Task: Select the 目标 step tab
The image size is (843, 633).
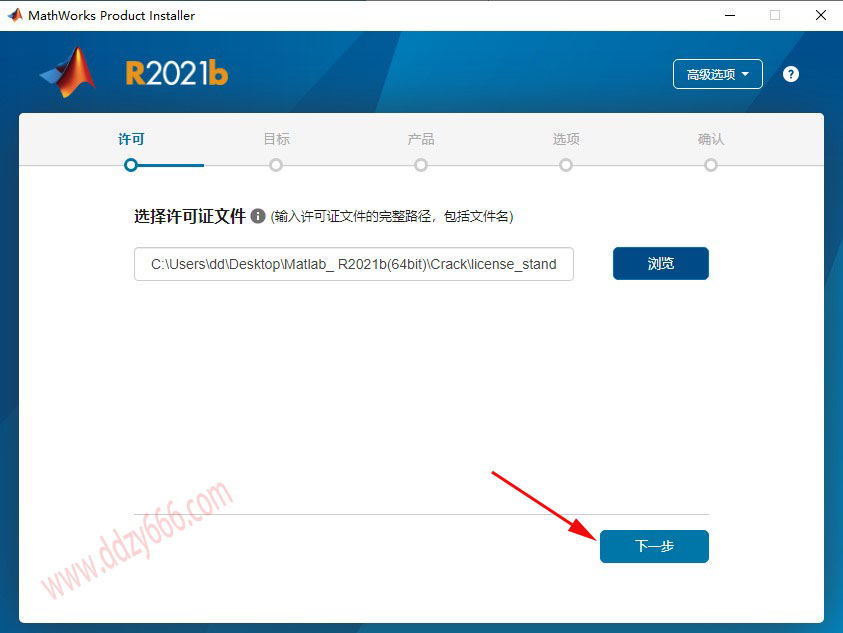Action: tap(276, 139)
